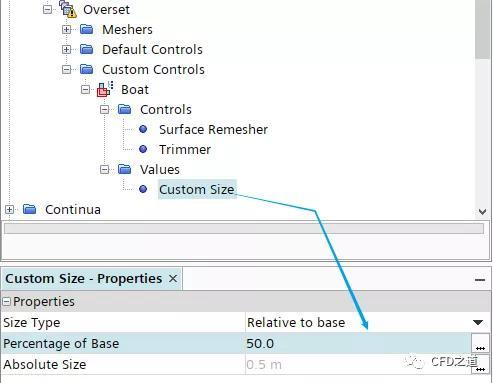Viewport: 493px width, 383px height.
Task: Expand the Default Controls node
Action: click(66, 49)
